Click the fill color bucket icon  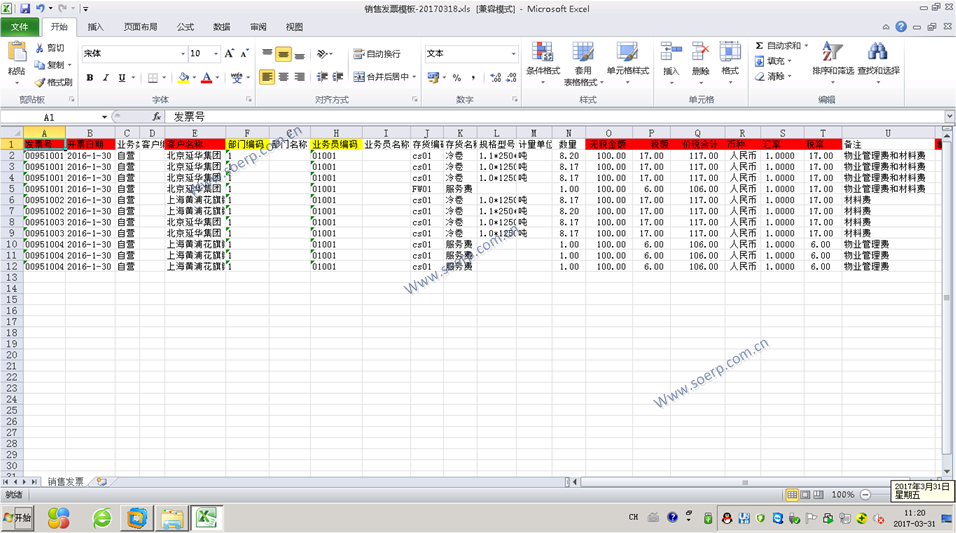[183, 77]
